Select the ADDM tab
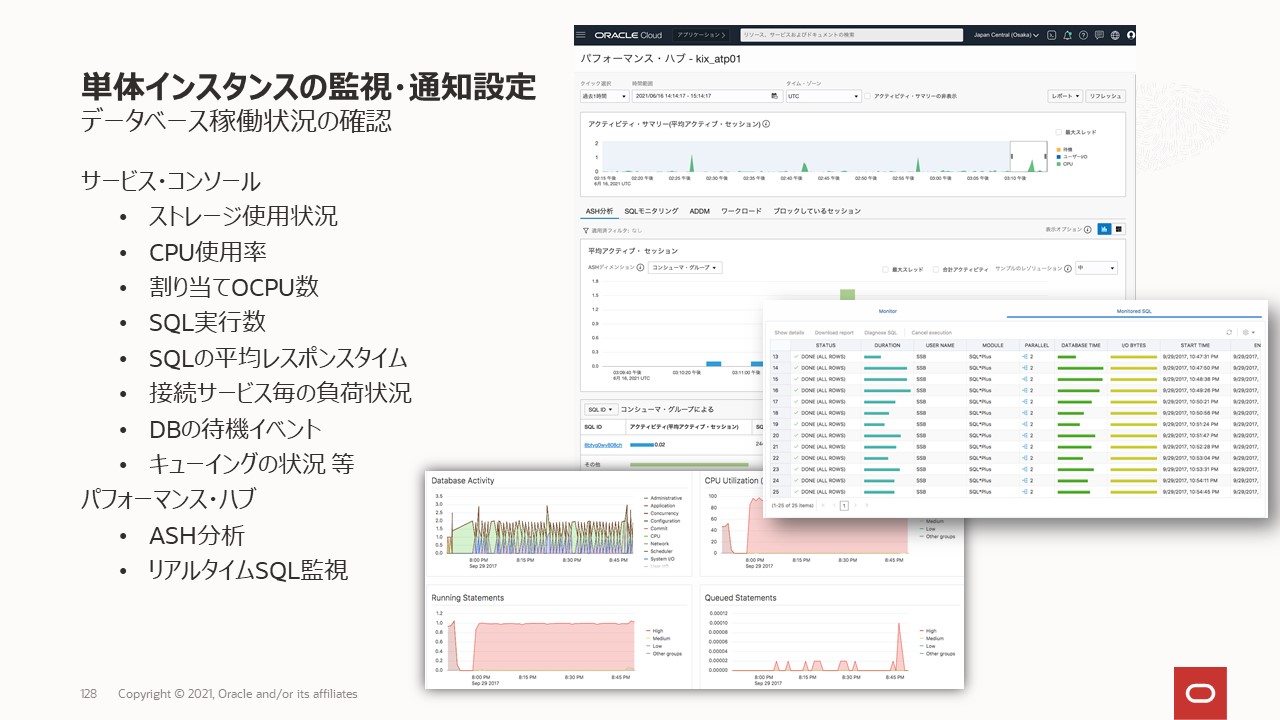 pyautogui.click(x=699, y=211)
